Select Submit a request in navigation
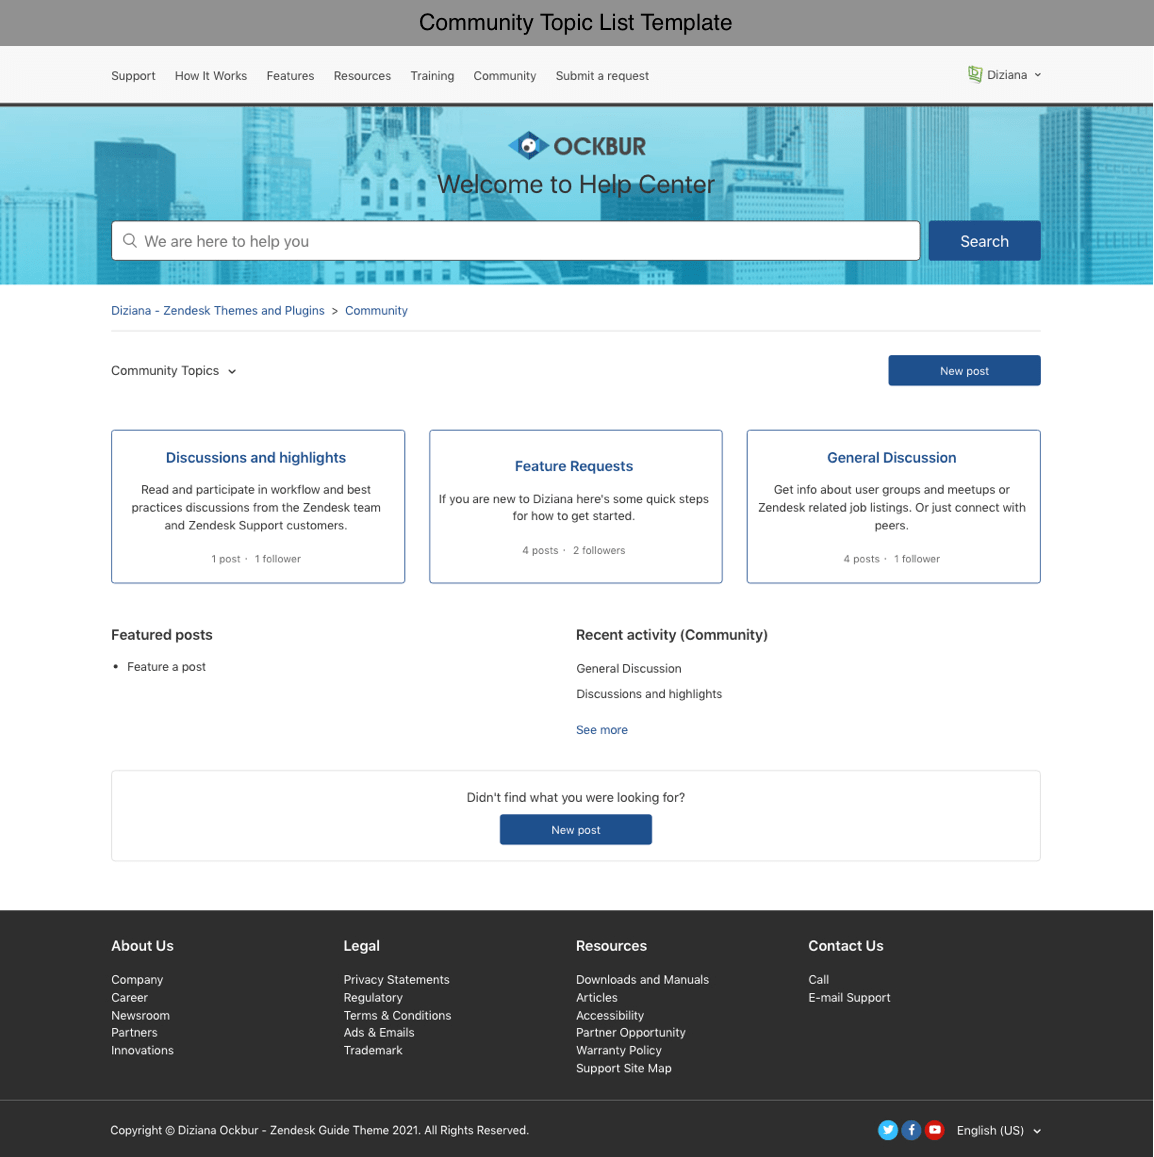 point(602,76)
